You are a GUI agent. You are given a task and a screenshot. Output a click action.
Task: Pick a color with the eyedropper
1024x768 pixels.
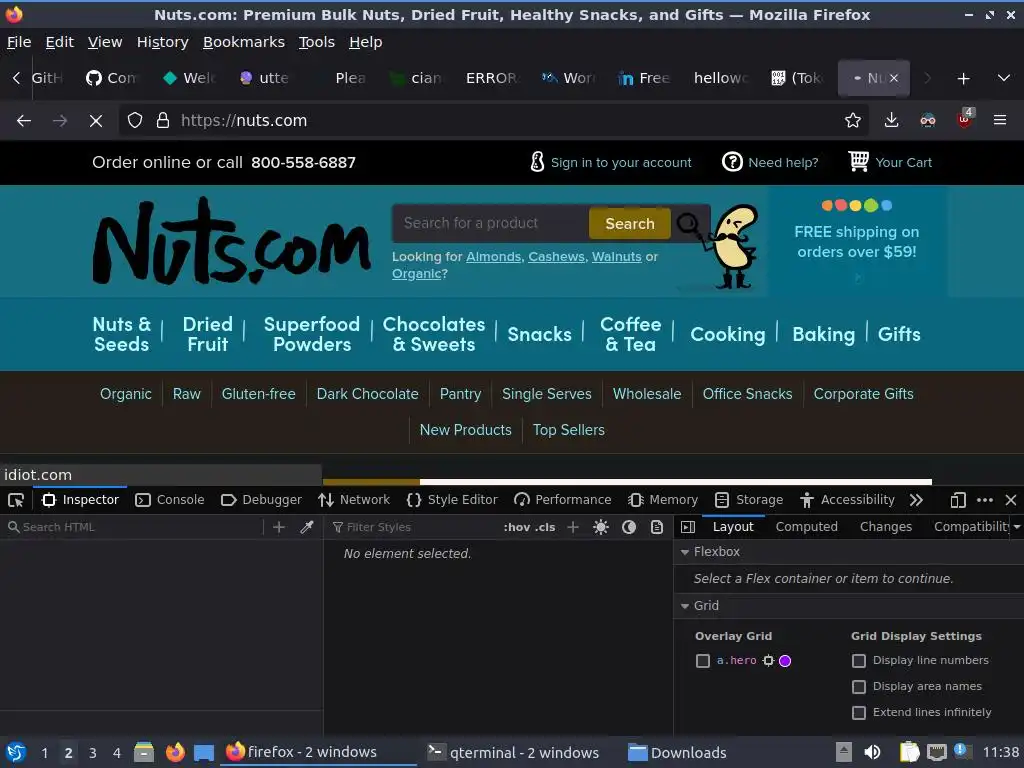click(306, 527)
